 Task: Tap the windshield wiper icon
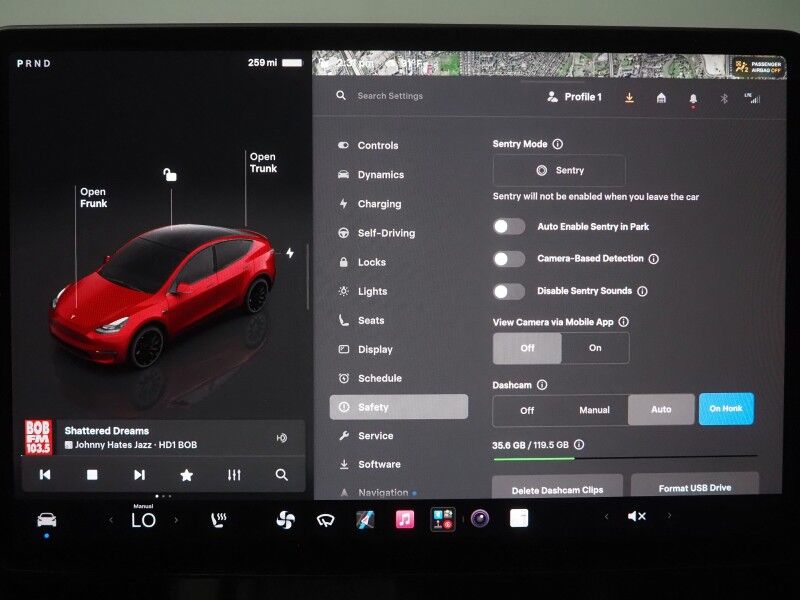pos(326,520)
